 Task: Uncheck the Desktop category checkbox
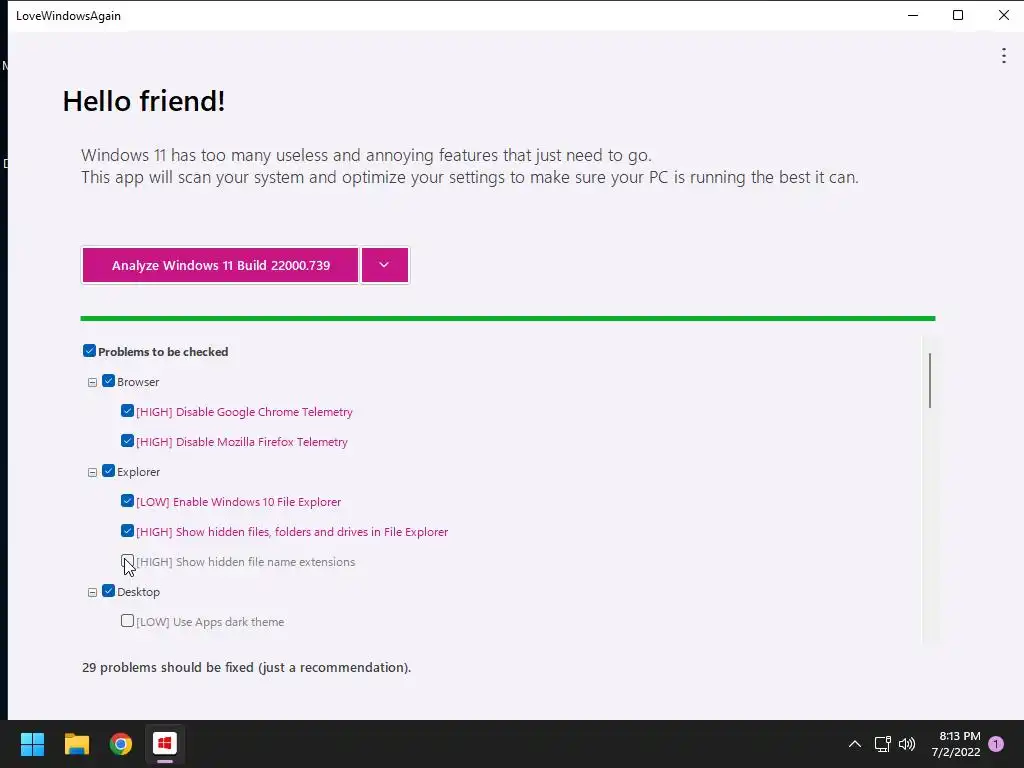[x=108, y=591]
